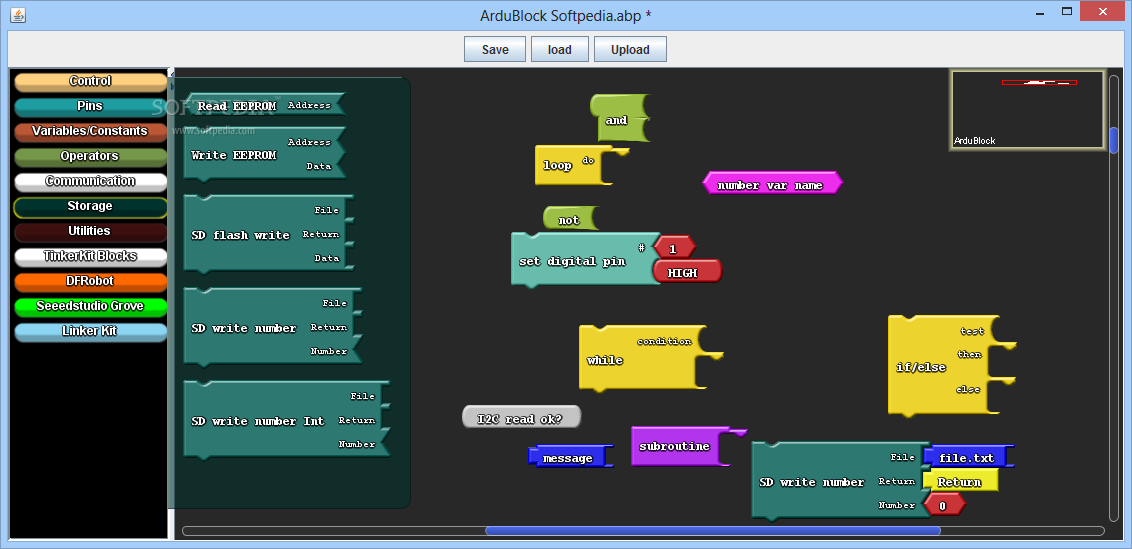Click the load button
The image size is (1132, 549).
560,50
